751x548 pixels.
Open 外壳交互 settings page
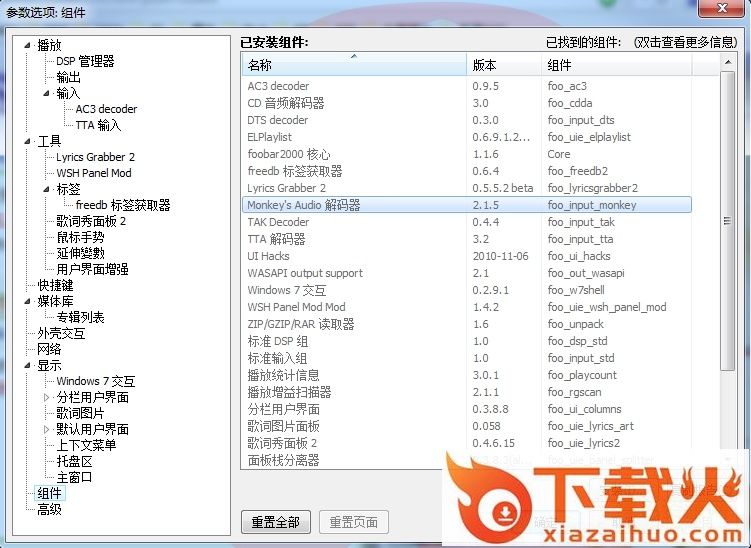61,333
